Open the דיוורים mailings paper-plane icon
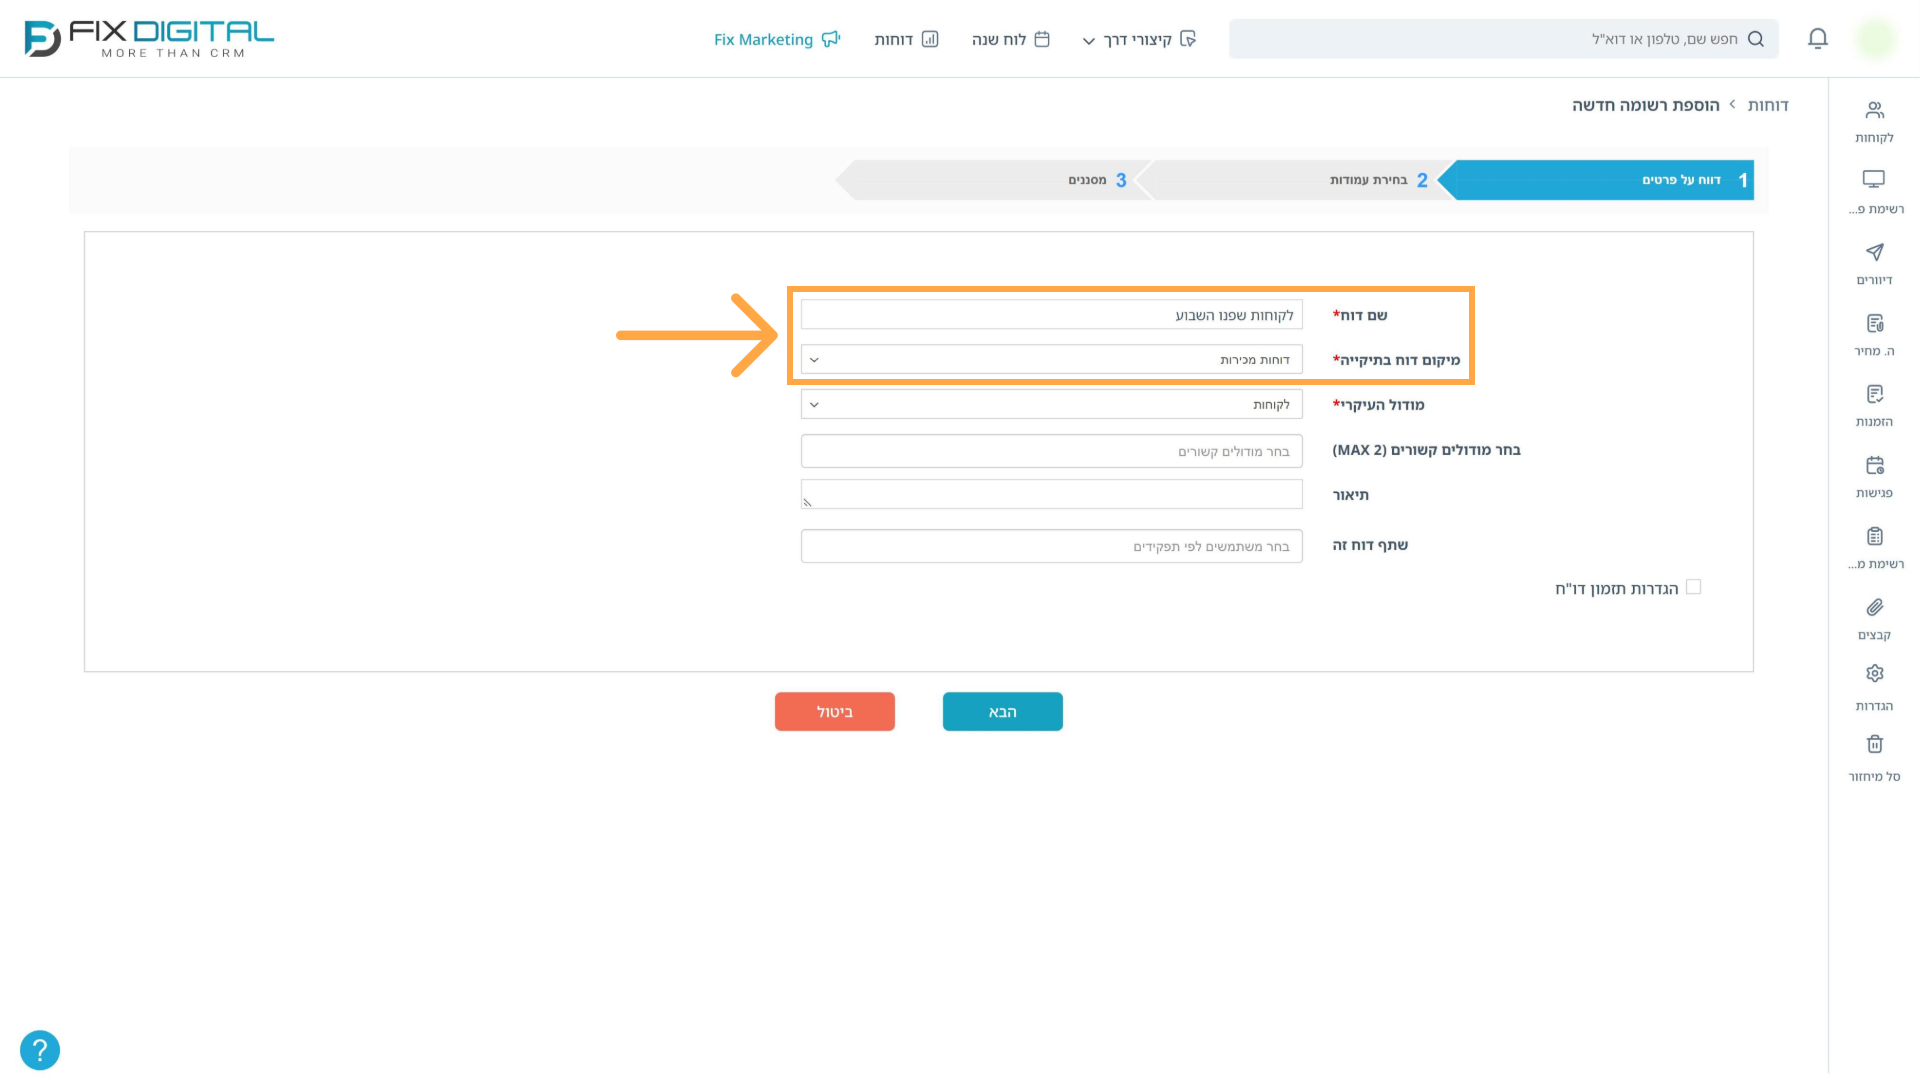1920x1080 pixels. (x=1874, y=253)
